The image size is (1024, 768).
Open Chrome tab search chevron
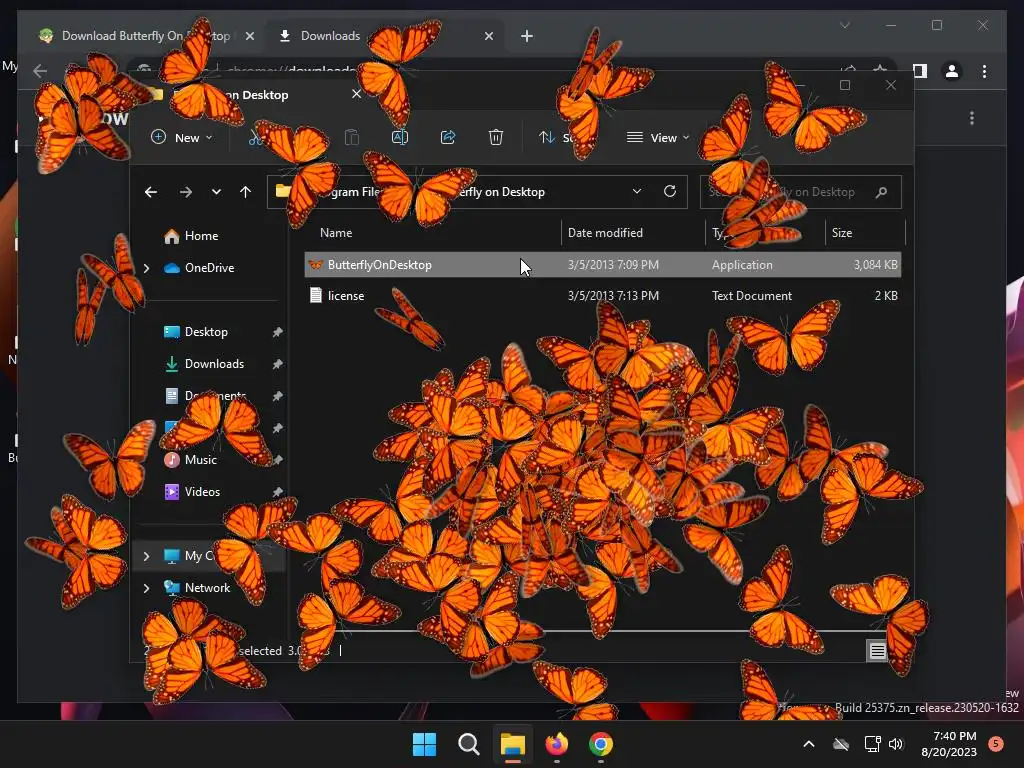tap(844, 25)
